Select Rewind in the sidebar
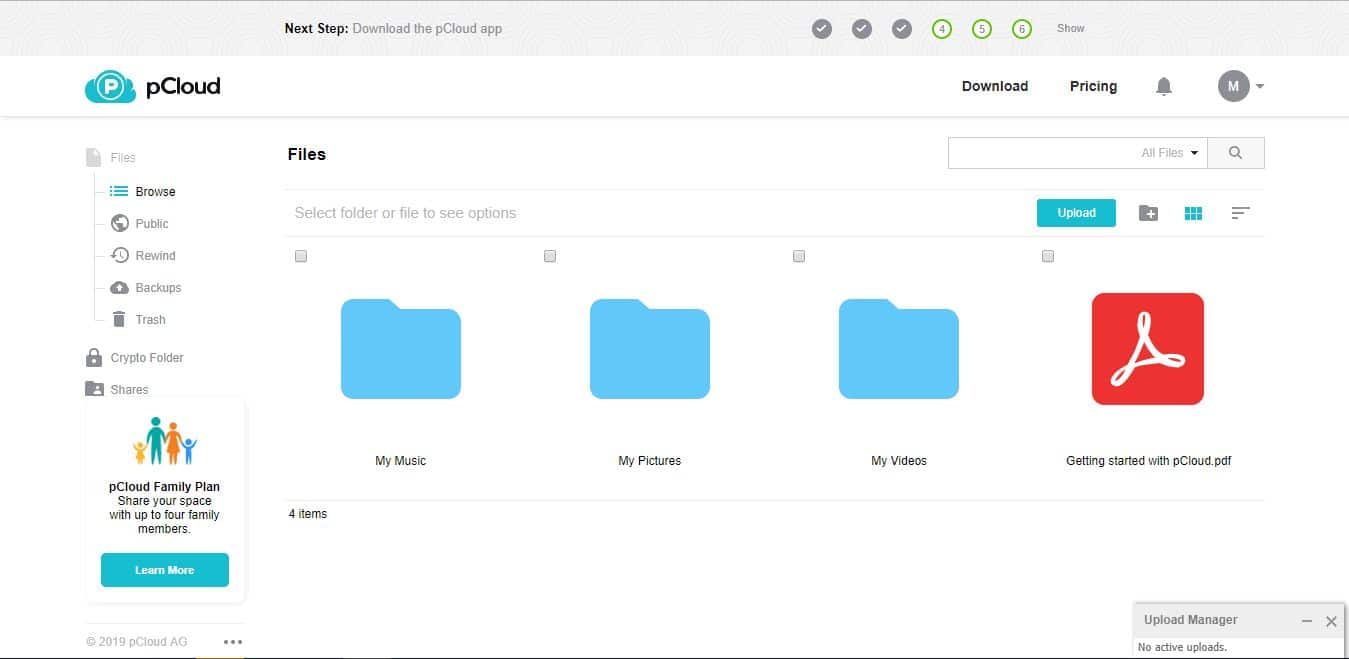Screen dimensions: 1349x659 click(x=155, y=256)
